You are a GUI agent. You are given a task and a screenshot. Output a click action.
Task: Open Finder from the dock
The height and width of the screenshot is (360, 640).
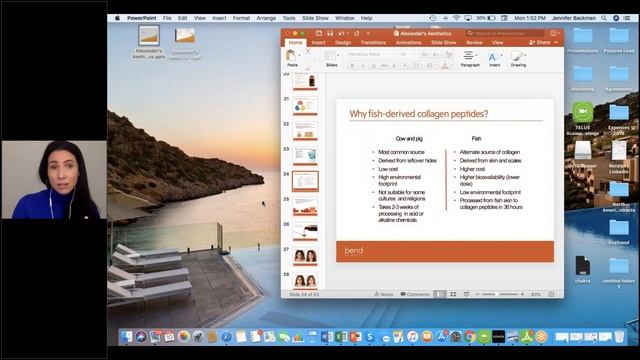click(127, 337)
